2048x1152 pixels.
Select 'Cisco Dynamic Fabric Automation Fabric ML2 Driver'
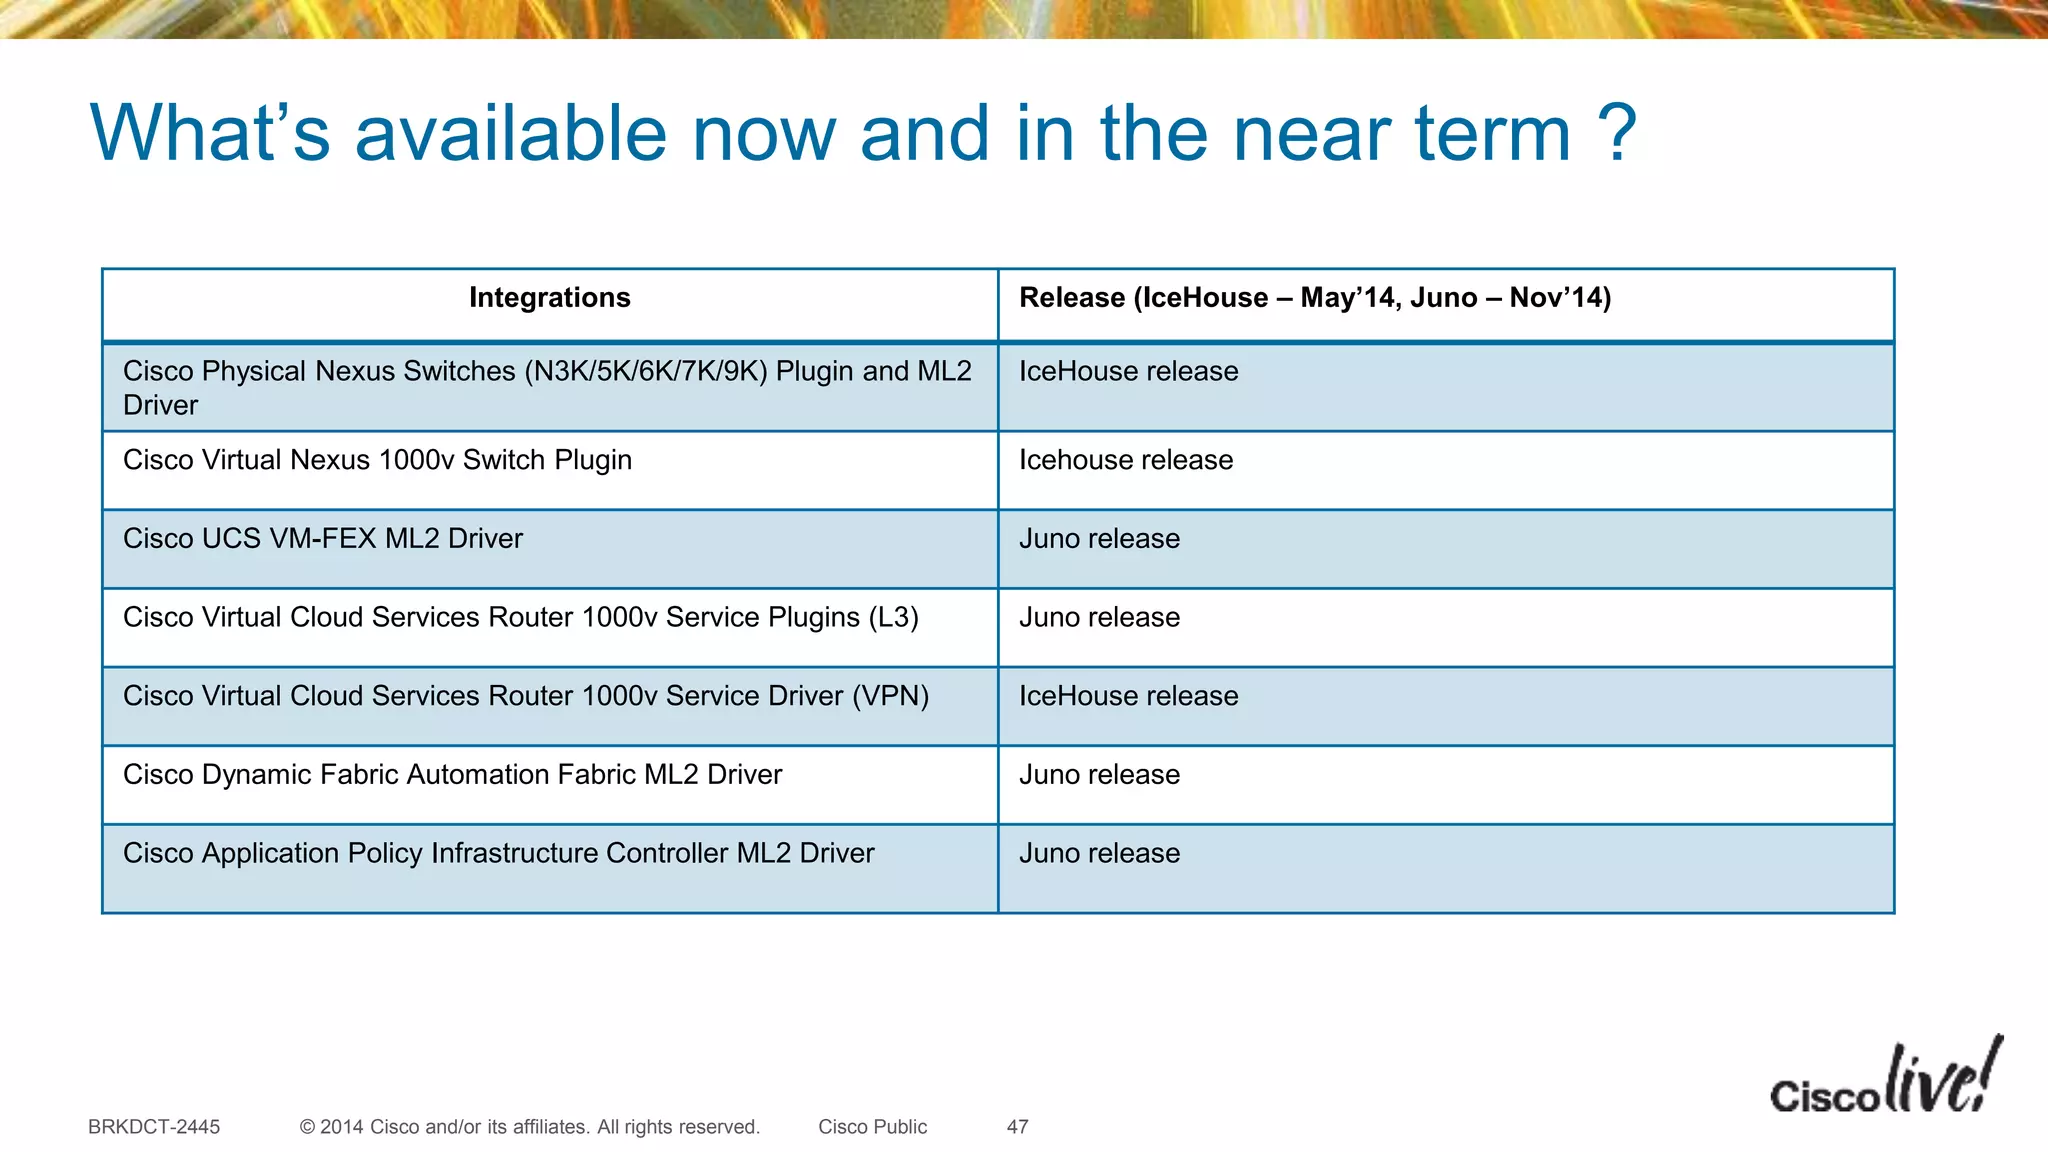point(452,775)
